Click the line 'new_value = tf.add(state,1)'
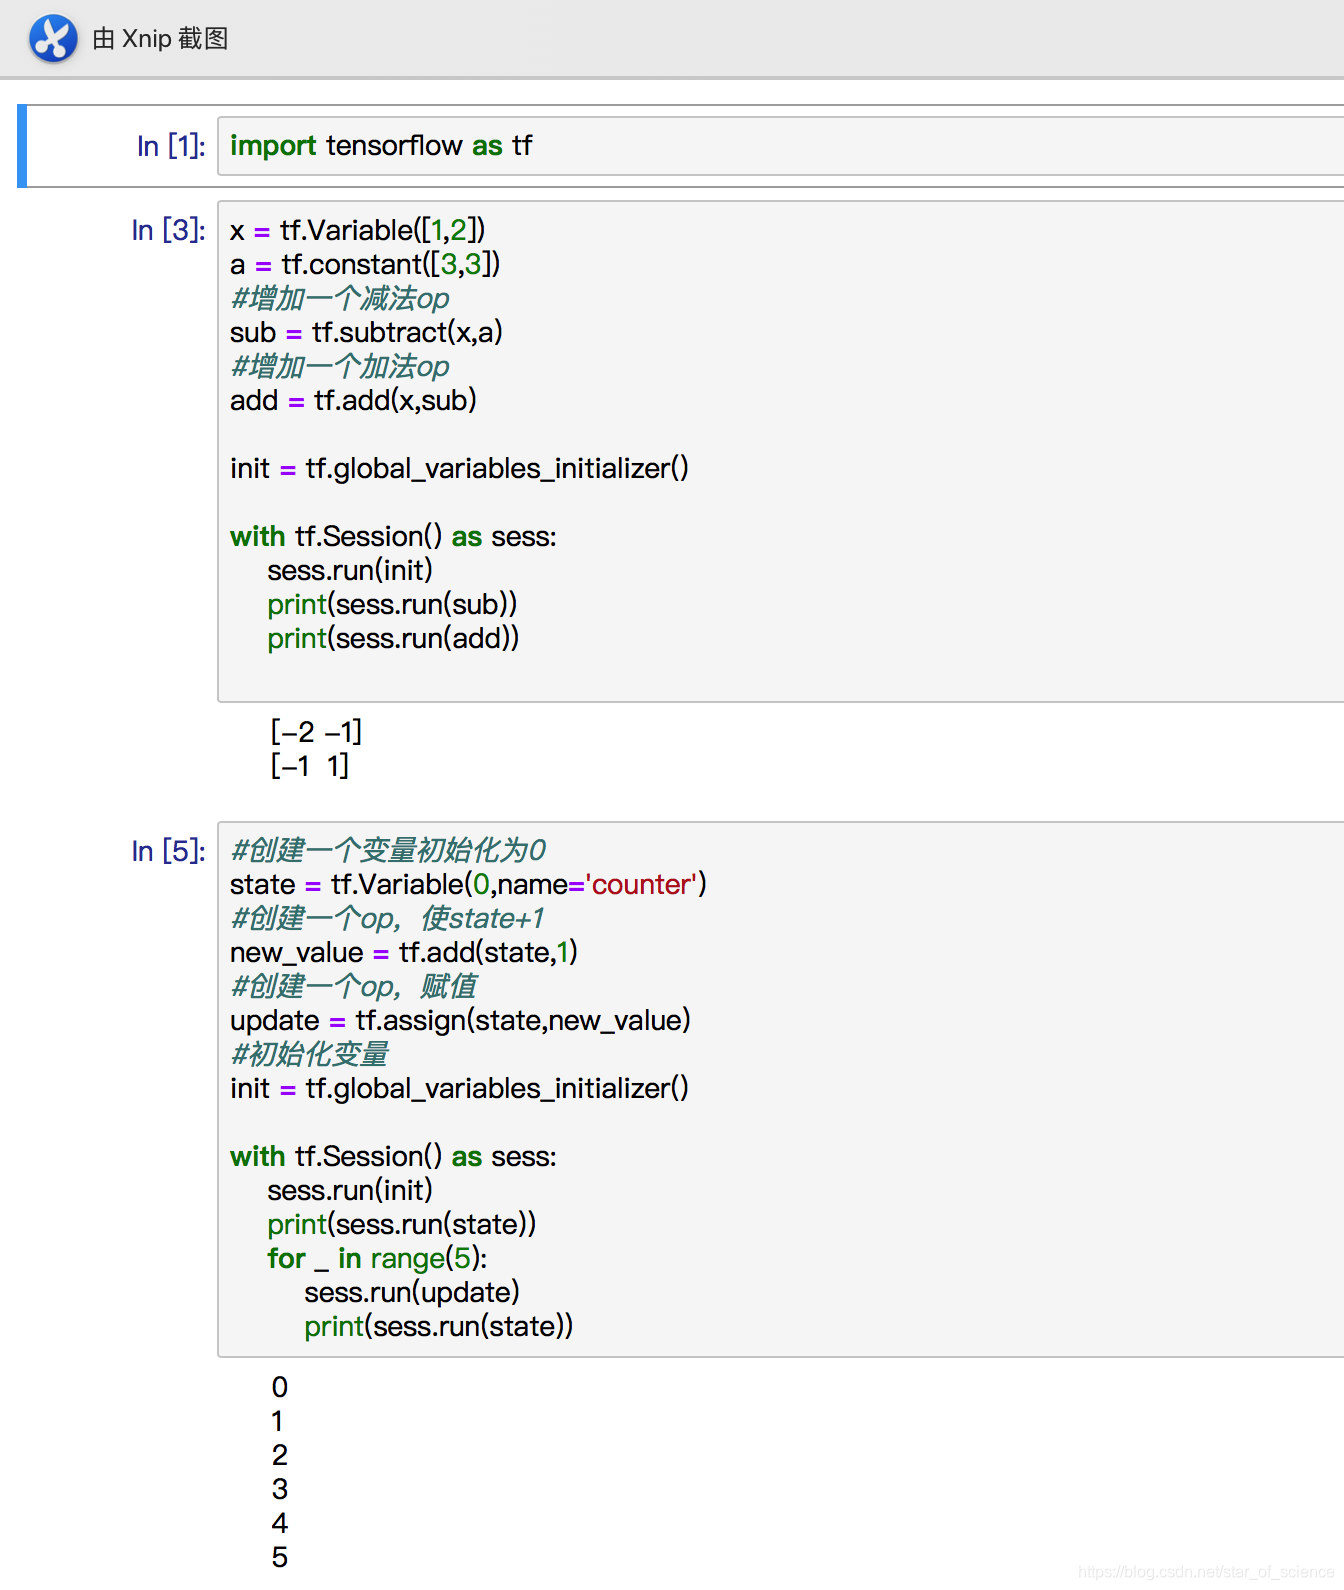This screenshot has width=1344, height=1590. pyautogui.click(x=404, y=952)
